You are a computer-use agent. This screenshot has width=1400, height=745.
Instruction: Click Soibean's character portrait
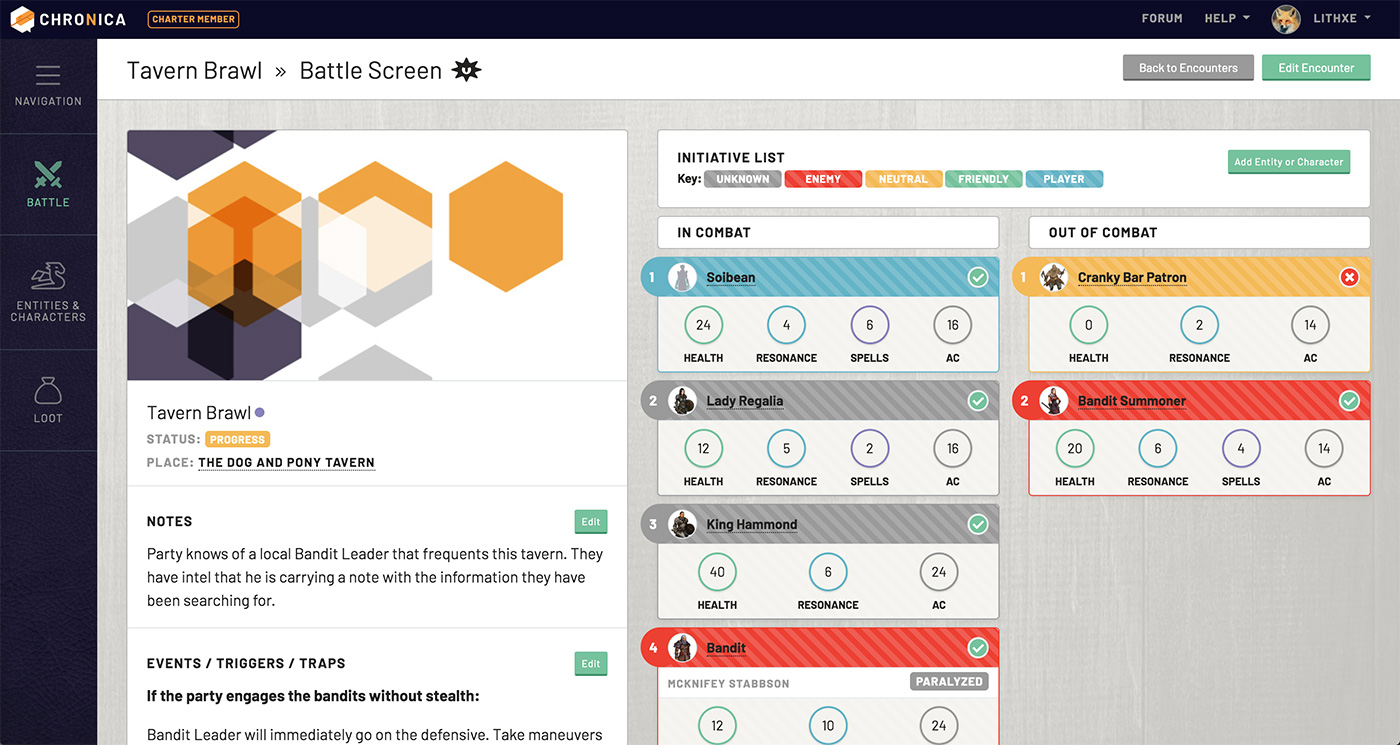[x=683, y=277]
